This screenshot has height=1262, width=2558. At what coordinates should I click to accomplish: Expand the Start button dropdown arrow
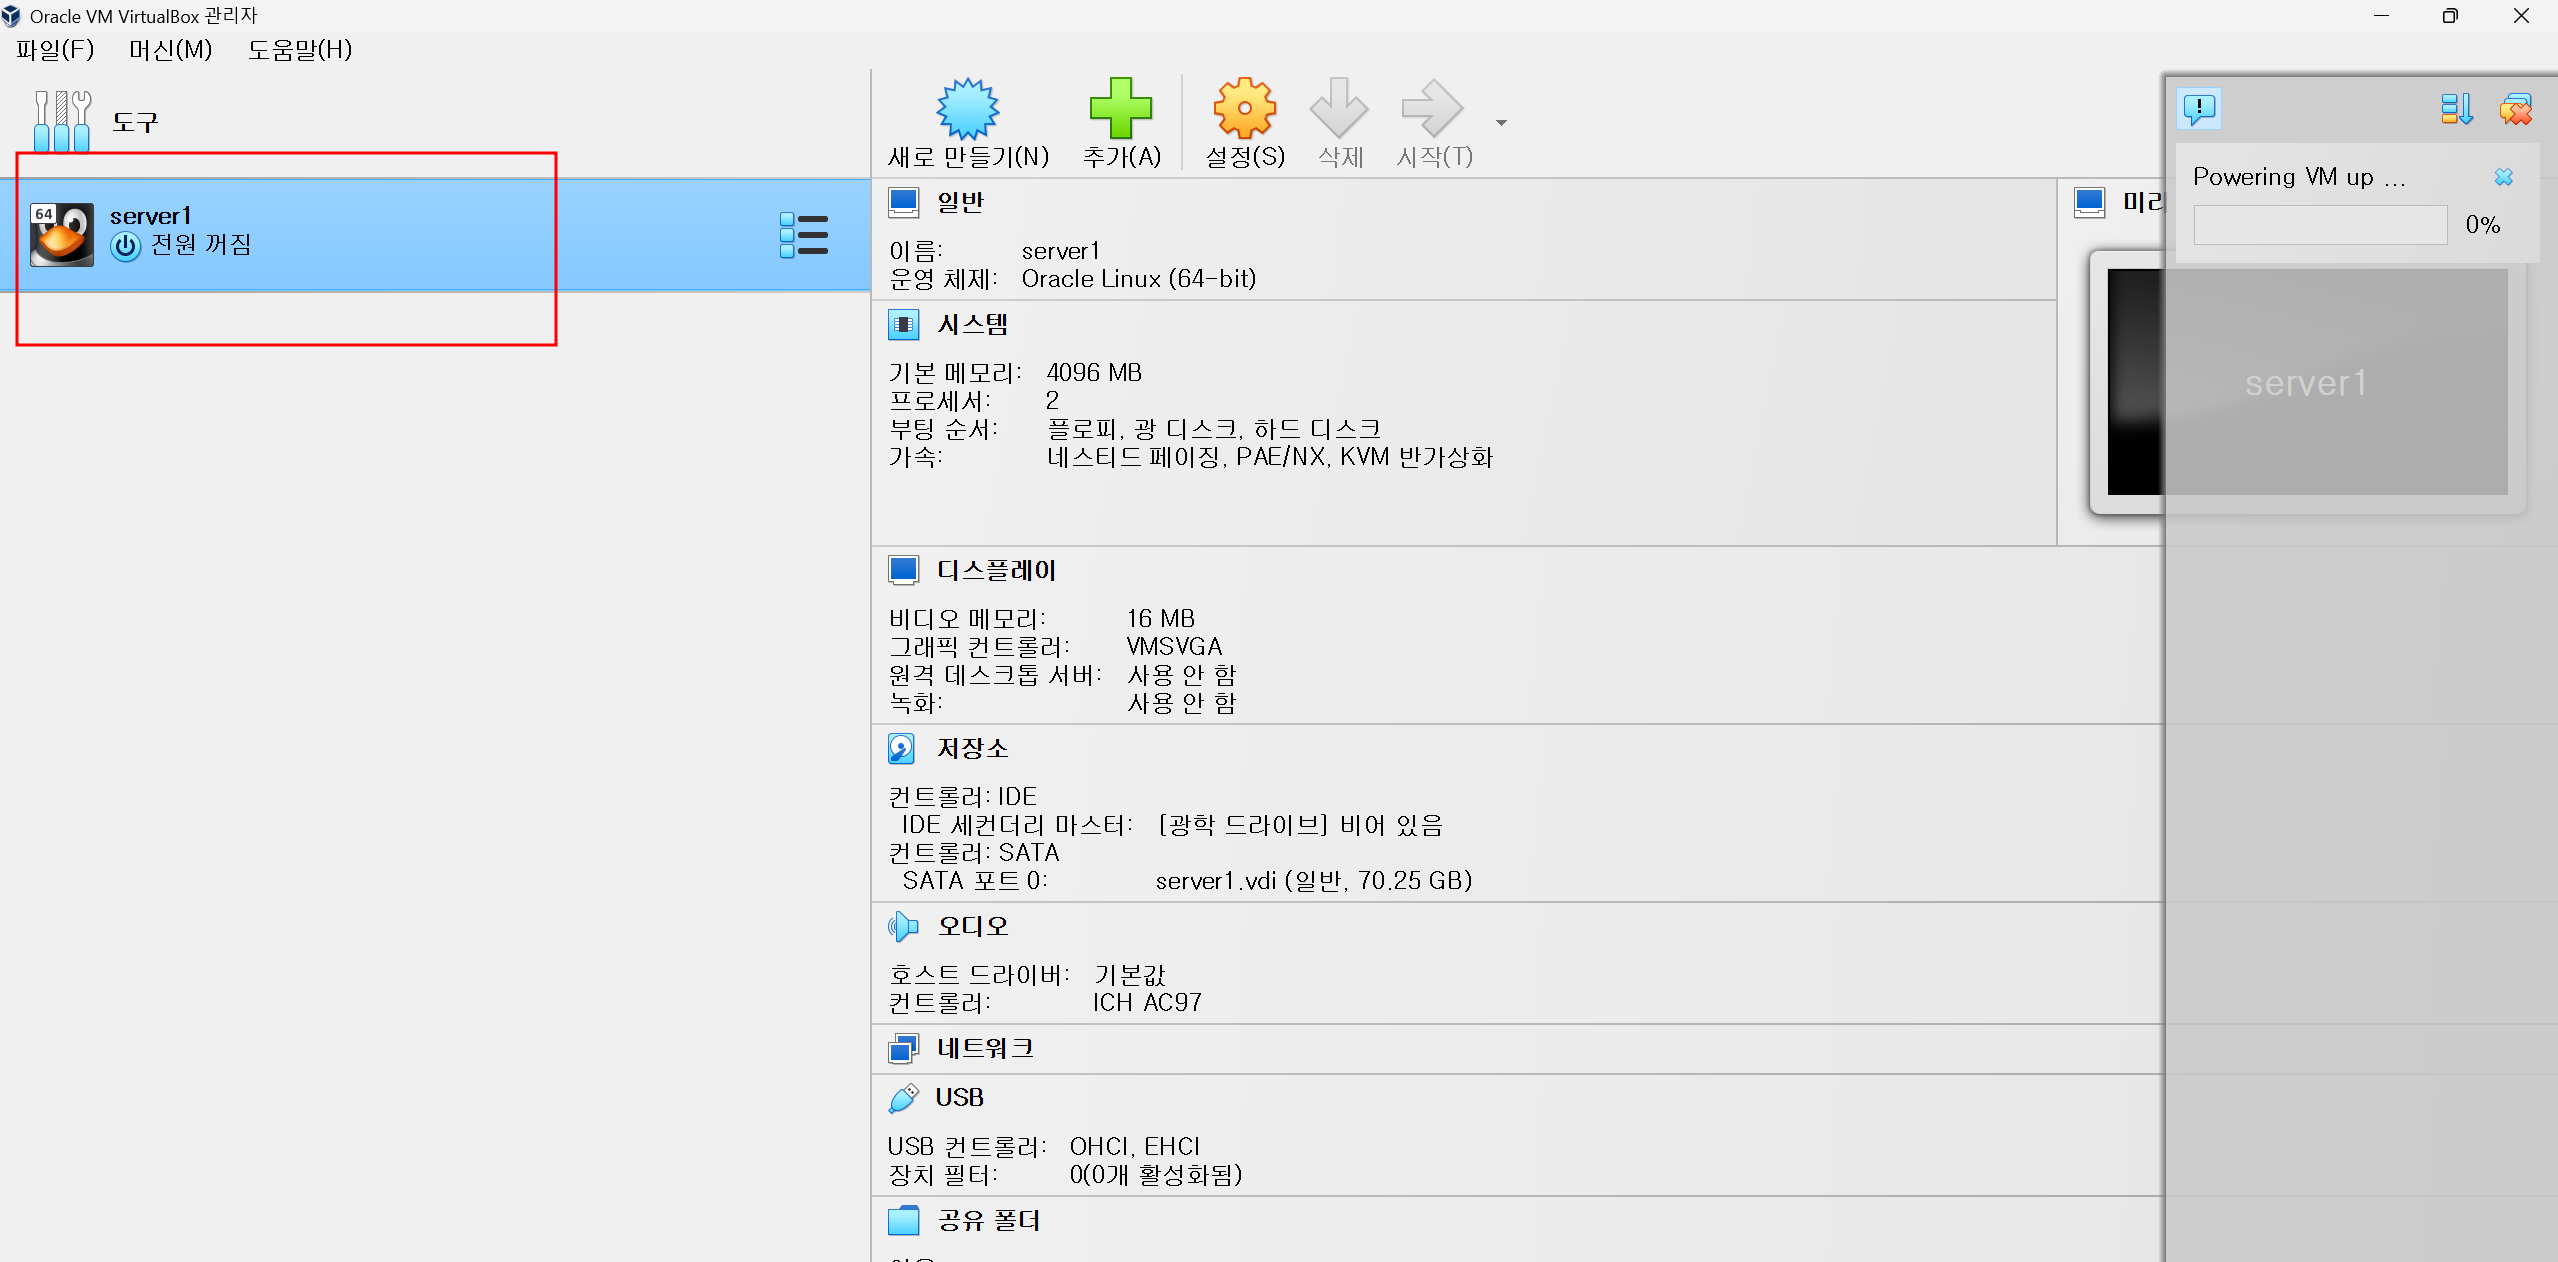tap(1501, 123)
